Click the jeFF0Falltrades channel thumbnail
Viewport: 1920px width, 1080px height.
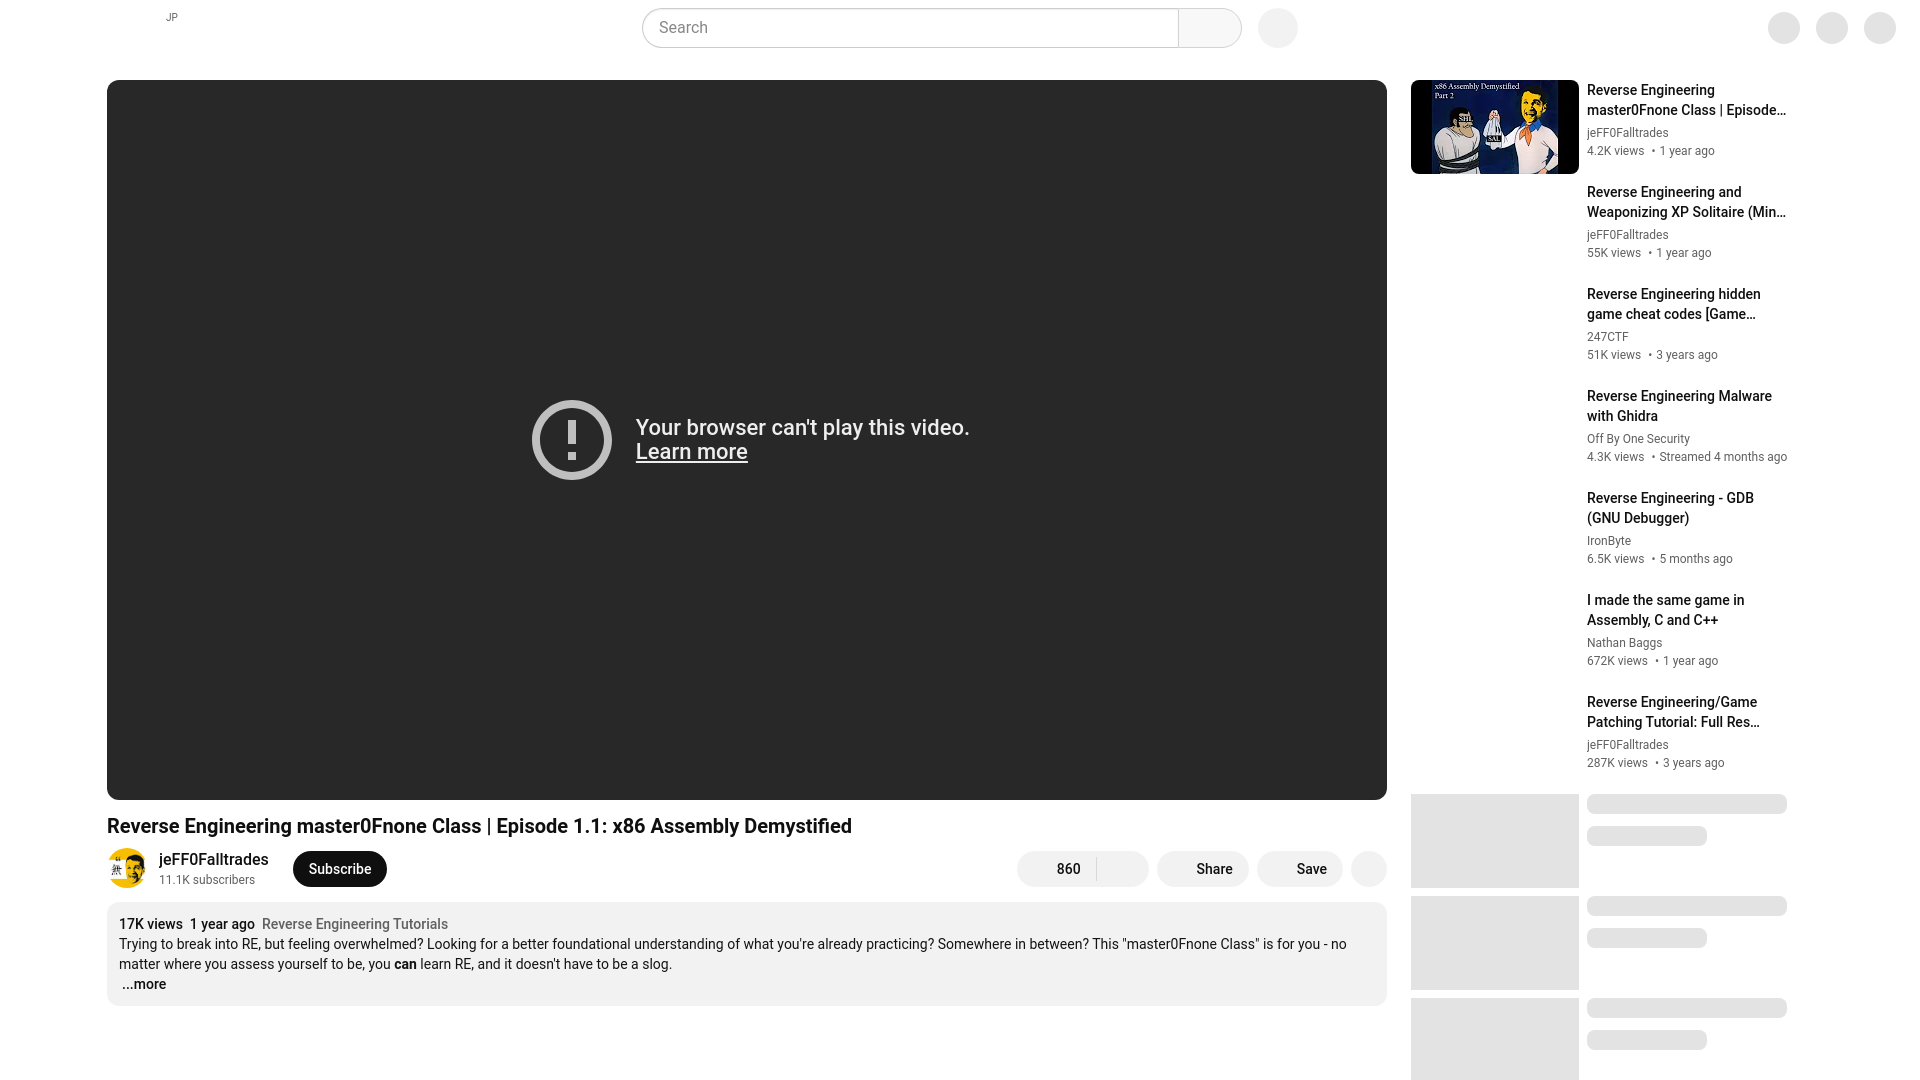click(127, 868)
